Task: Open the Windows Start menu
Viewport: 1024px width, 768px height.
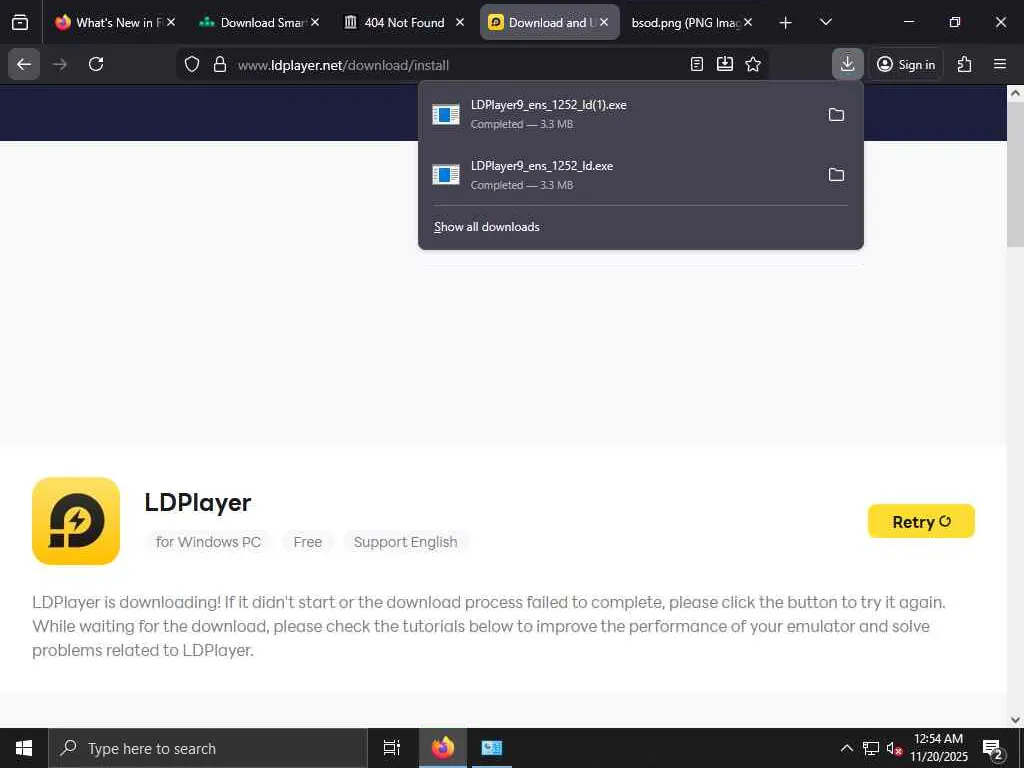Action: 24,748
